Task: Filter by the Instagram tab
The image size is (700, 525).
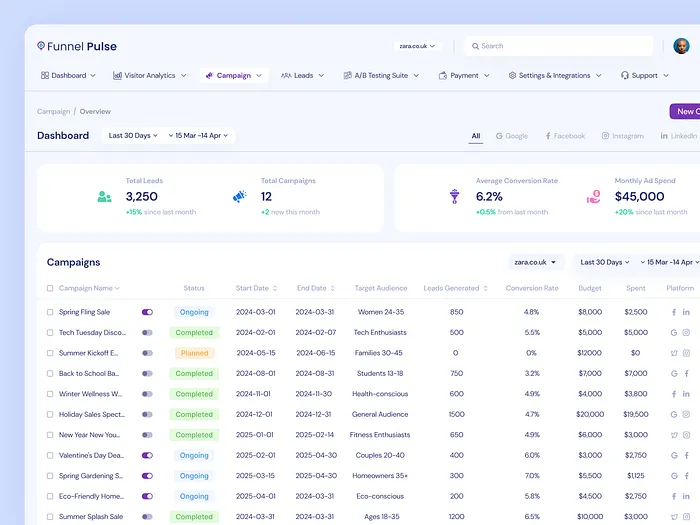Action: (623, 136)
